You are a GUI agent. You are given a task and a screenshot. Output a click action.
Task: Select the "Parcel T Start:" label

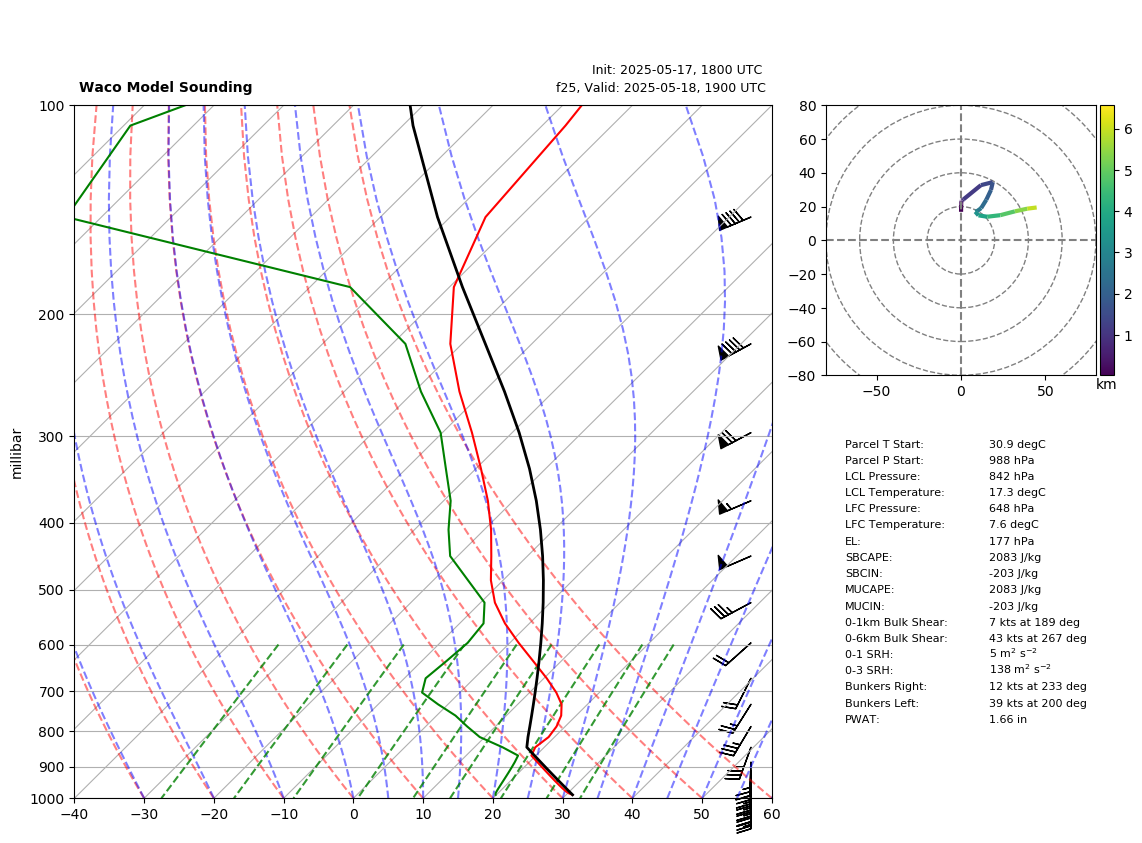click(x=884, y=444)
